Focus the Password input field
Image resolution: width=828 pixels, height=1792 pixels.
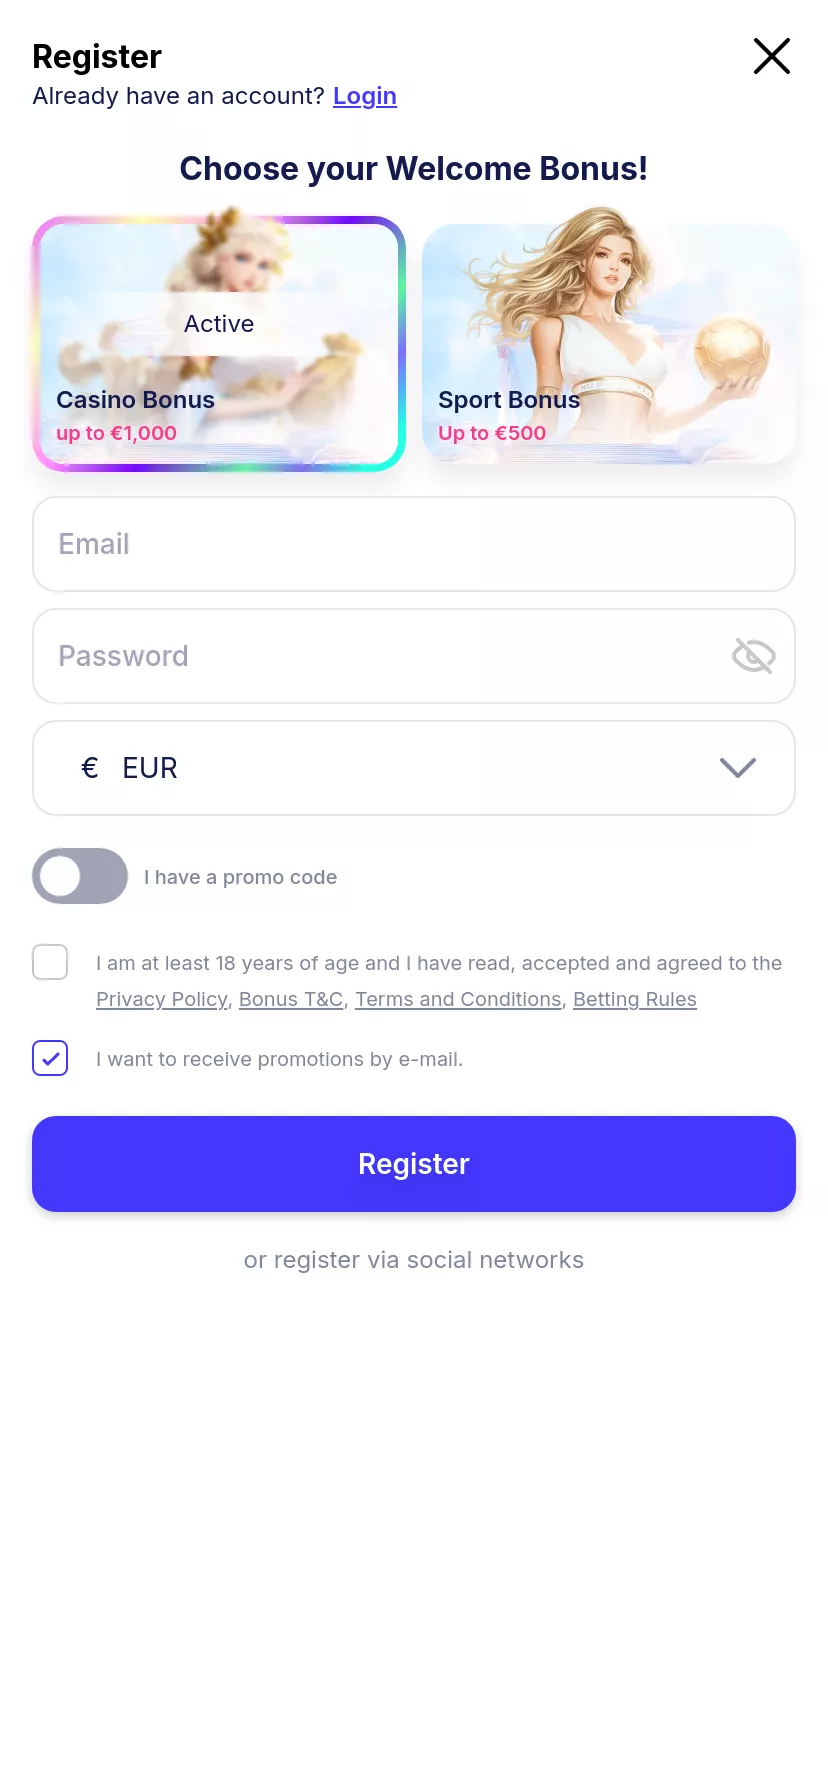tap(414, 656)
